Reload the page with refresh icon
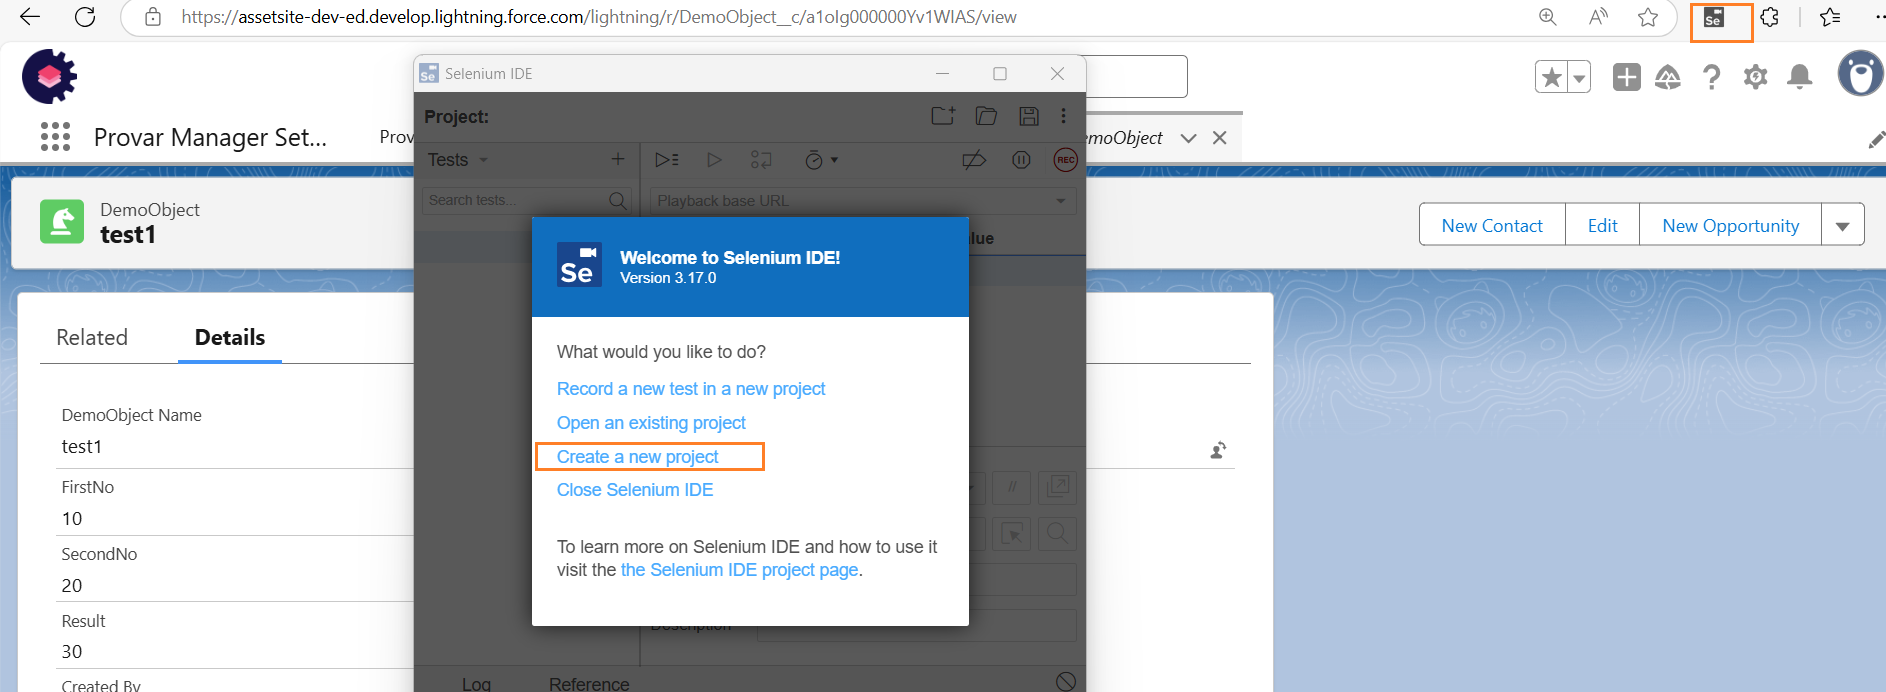1886x692 pixels. [85, 17]
